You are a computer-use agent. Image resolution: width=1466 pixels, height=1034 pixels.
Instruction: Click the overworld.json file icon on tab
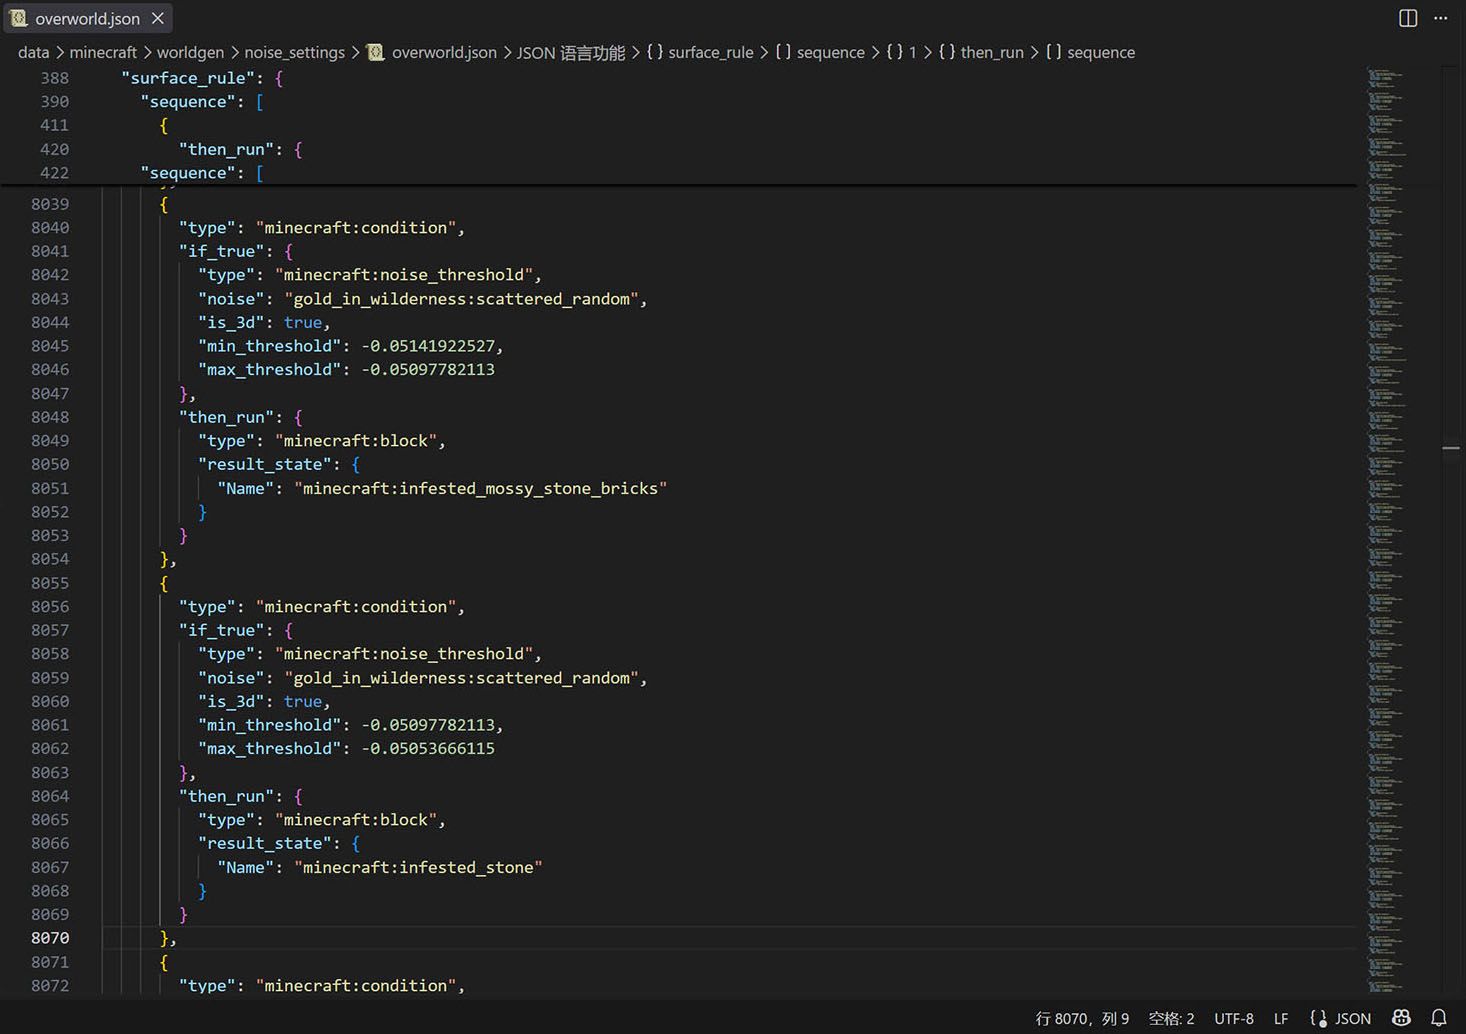[19, 18]
